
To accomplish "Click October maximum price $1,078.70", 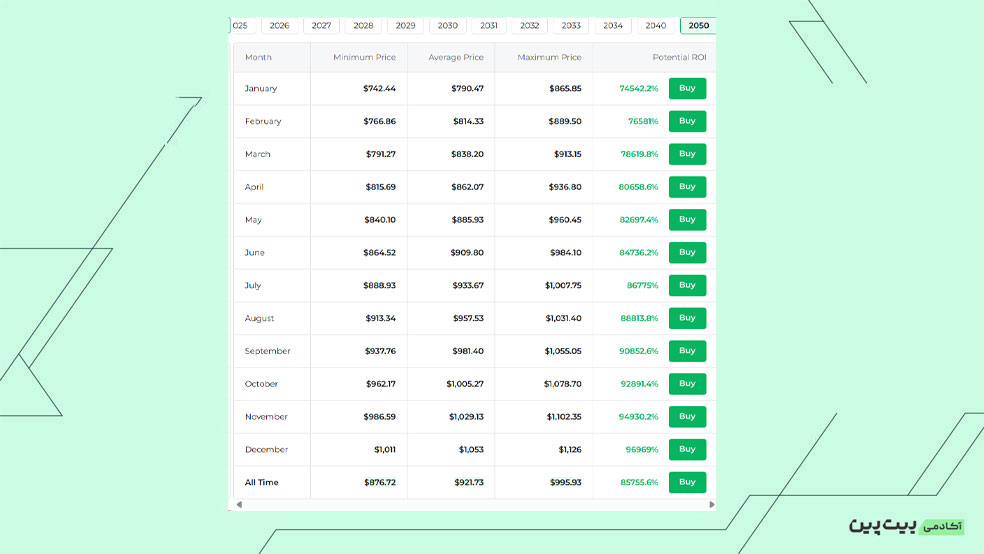I will coord(563,384).
